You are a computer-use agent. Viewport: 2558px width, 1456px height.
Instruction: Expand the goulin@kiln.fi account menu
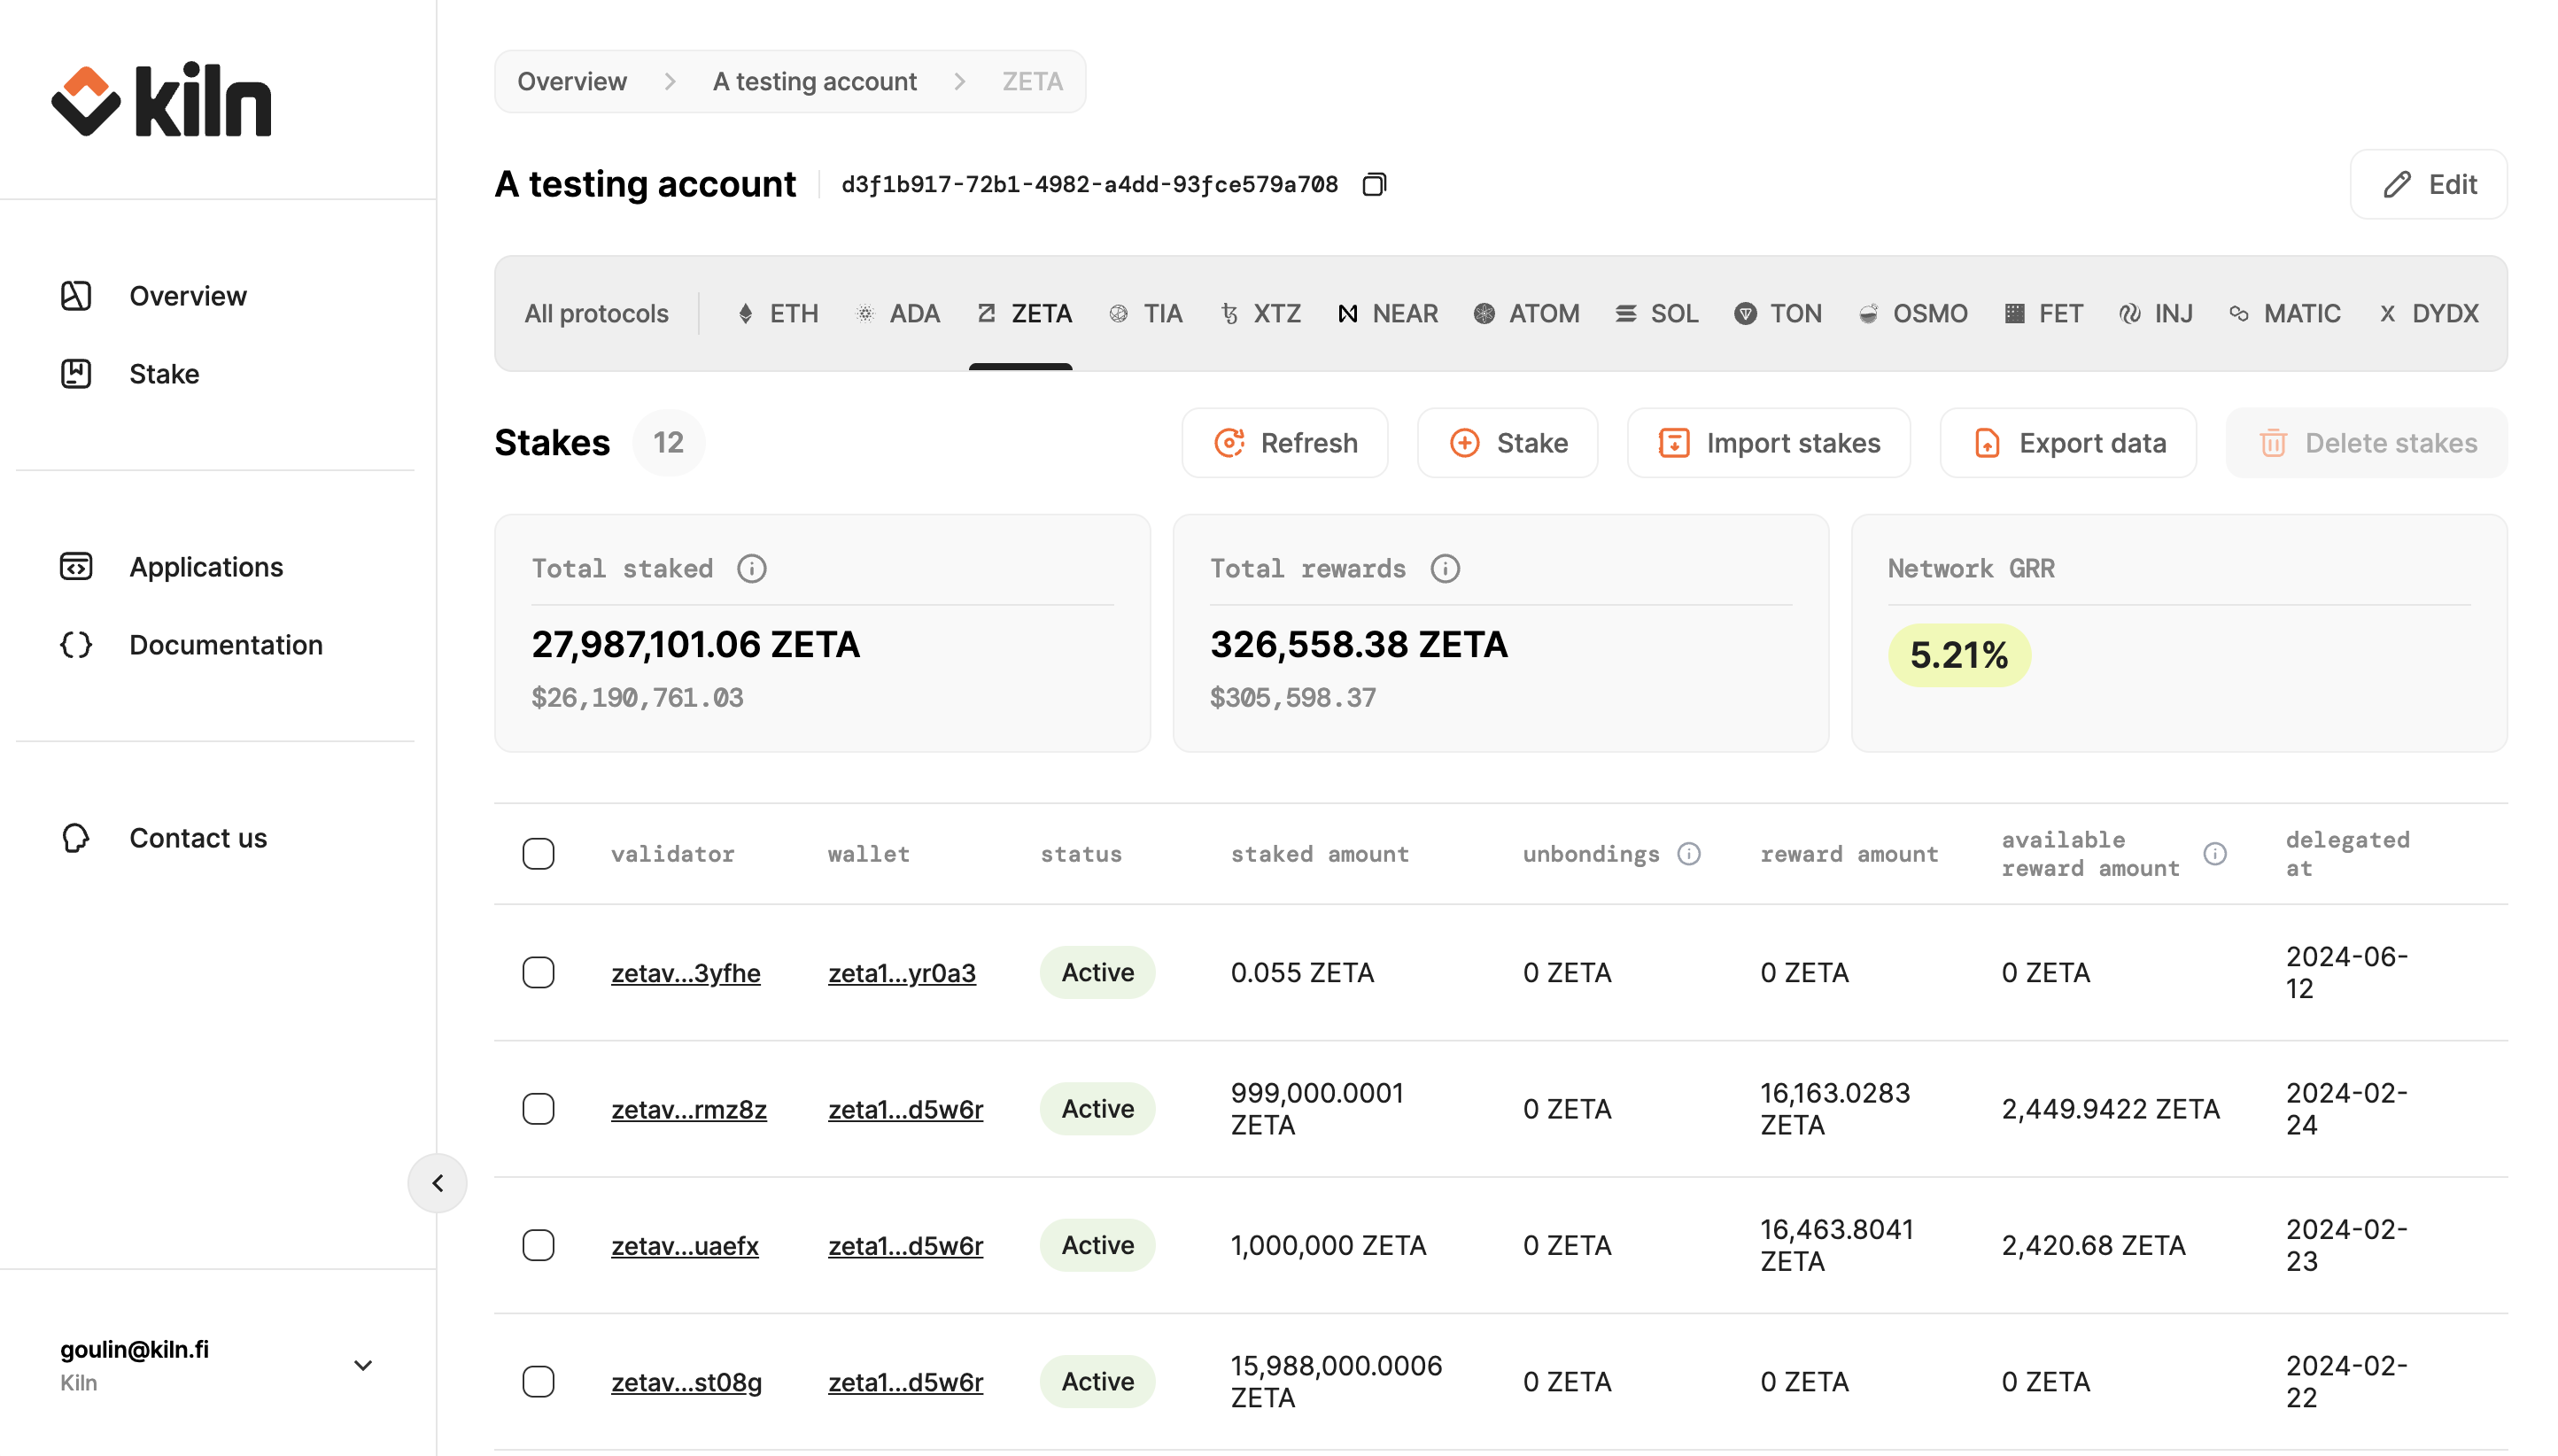tap(363, 1365)
